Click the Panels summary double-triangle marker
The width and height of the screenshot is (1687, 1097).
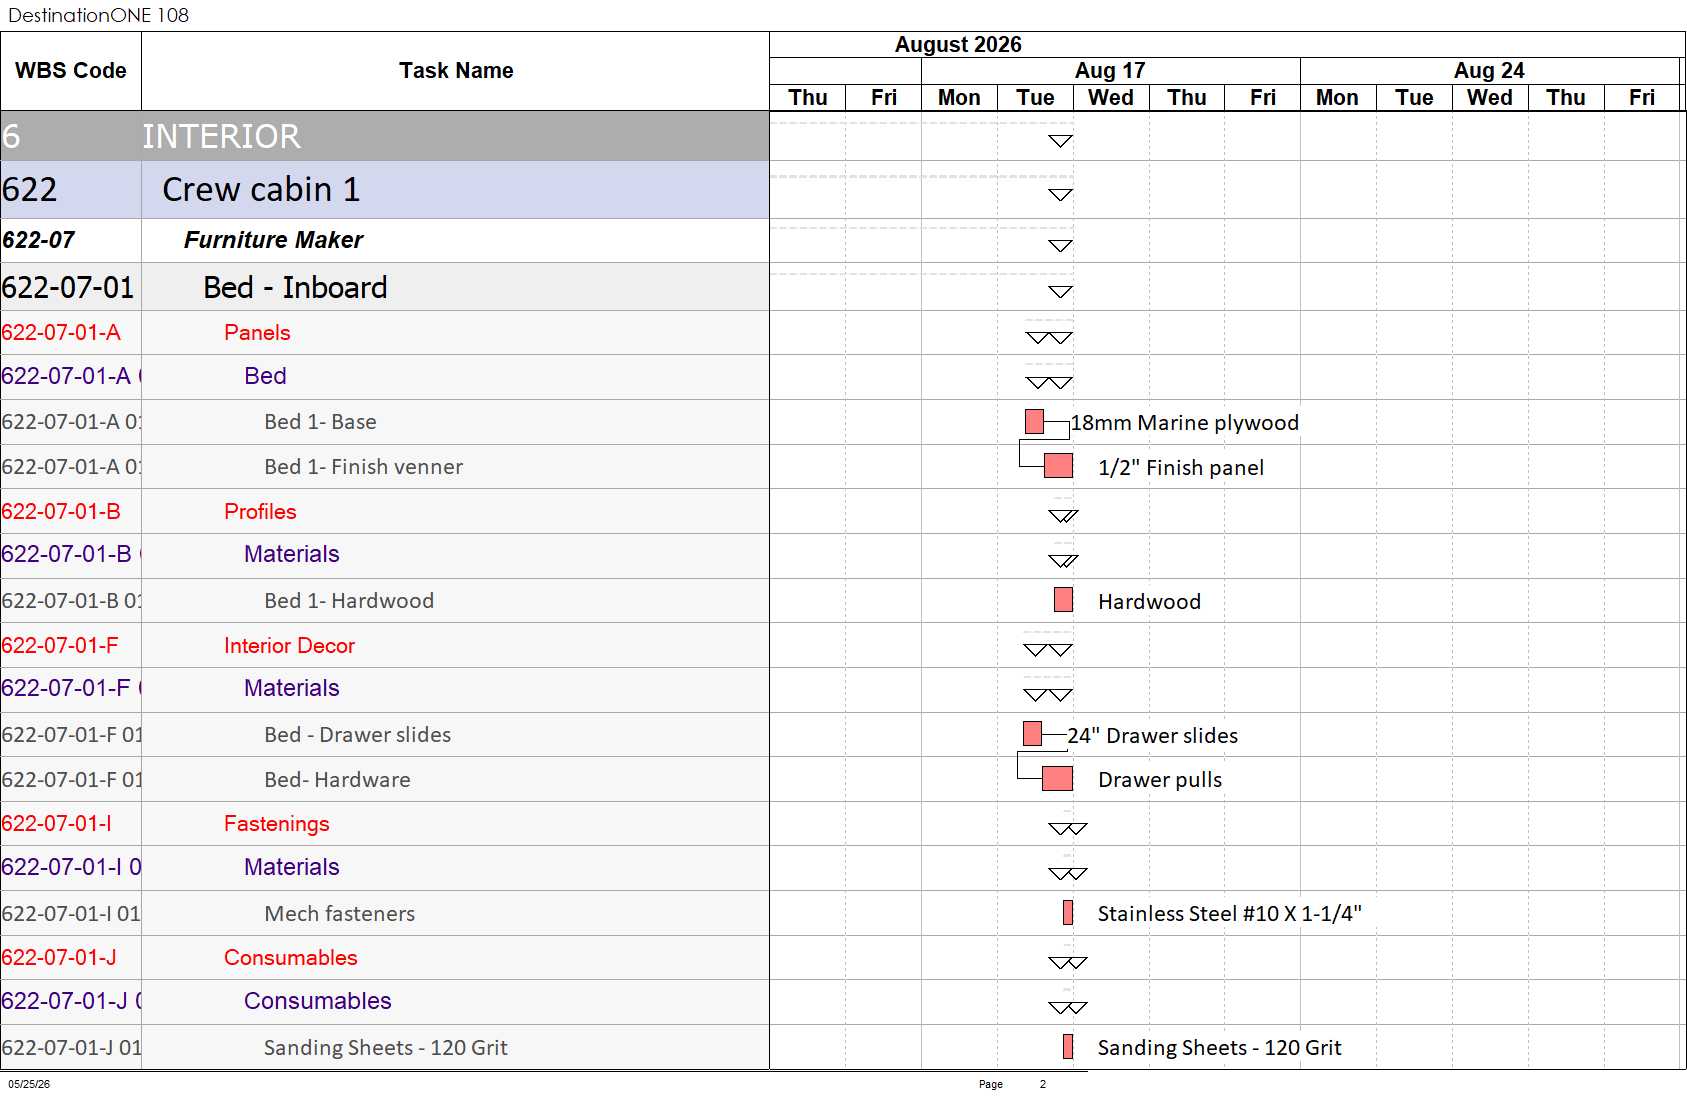click(1049, 338)
